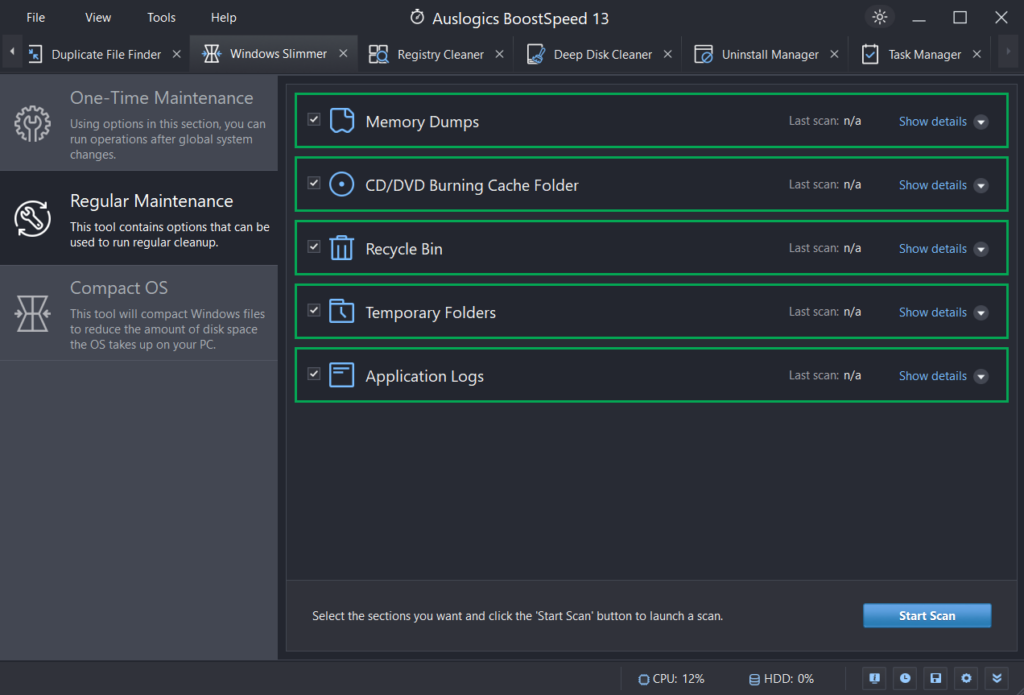This screenshot has height=695, width=1024.
Task: Open the system information monitor icon
Action: (874, 678)
